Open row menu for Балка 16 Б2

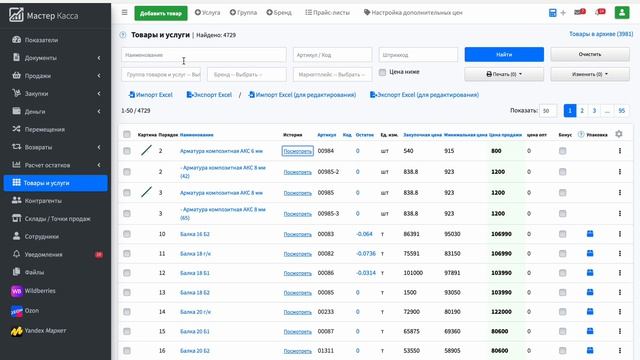pyautogui.click(x=620, y=234)
